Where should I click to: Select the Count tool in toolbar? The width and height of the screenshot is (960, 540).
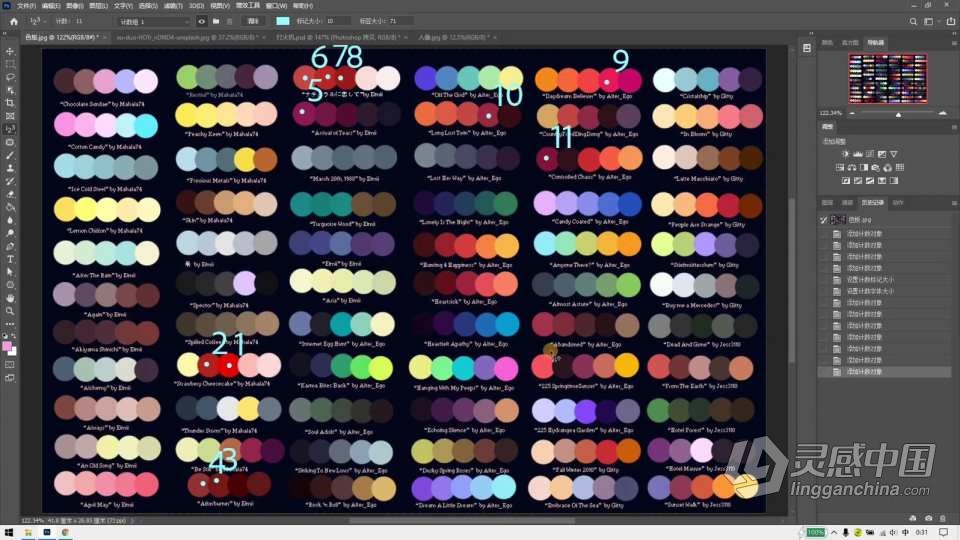point(10,129)
